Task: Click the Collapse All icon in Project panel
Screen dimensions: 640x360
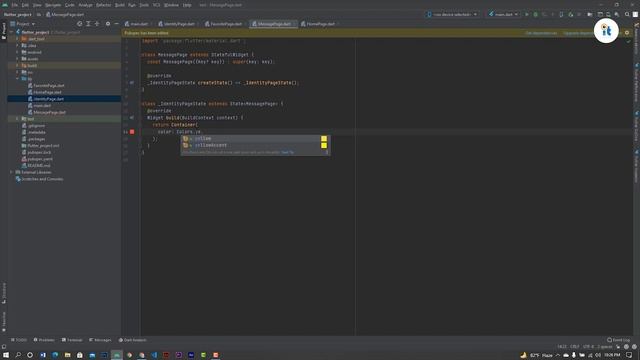Action: coord(97,24)
